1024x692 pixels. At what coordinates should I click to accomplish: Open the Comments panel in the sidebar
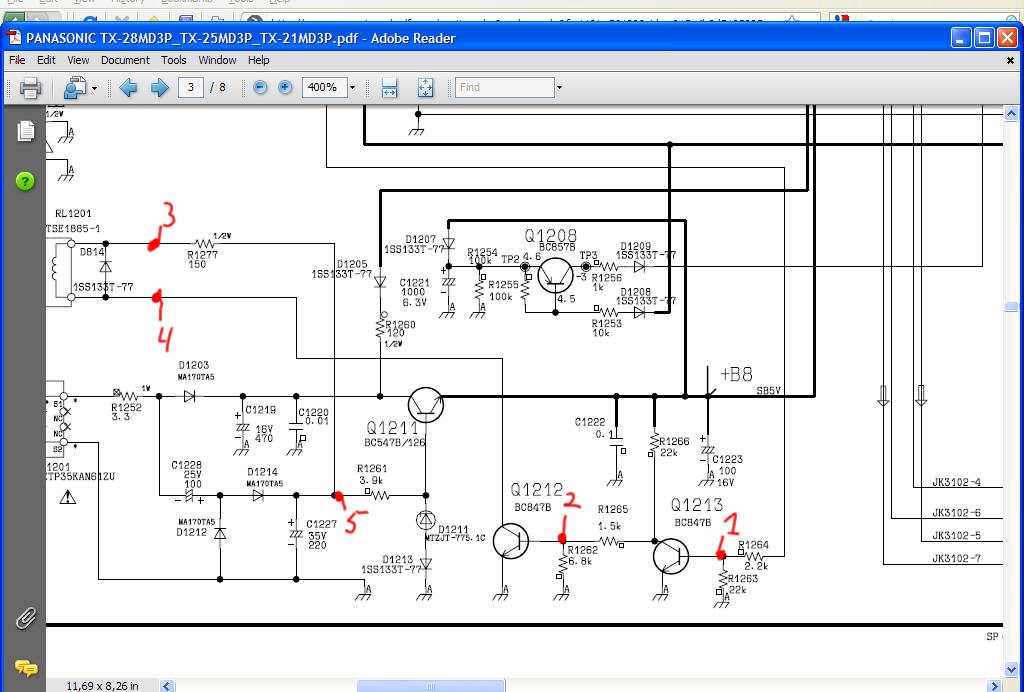click(25, 667)
